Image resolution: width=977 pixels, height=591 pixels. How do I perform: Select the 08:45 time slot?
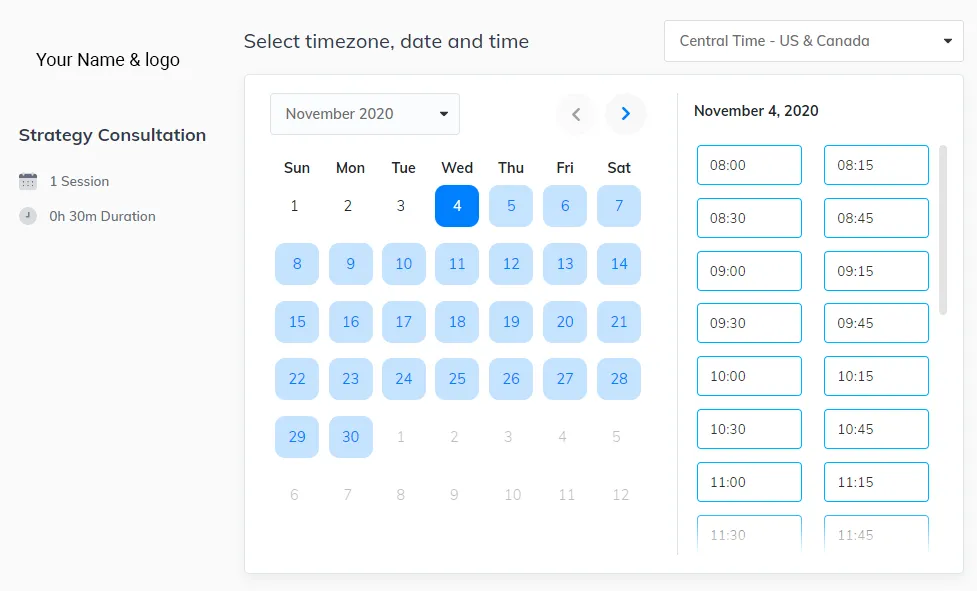pos(876,218)
